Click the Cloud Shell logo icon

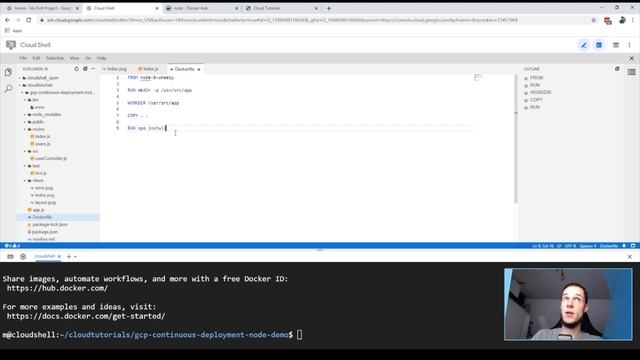11,45
